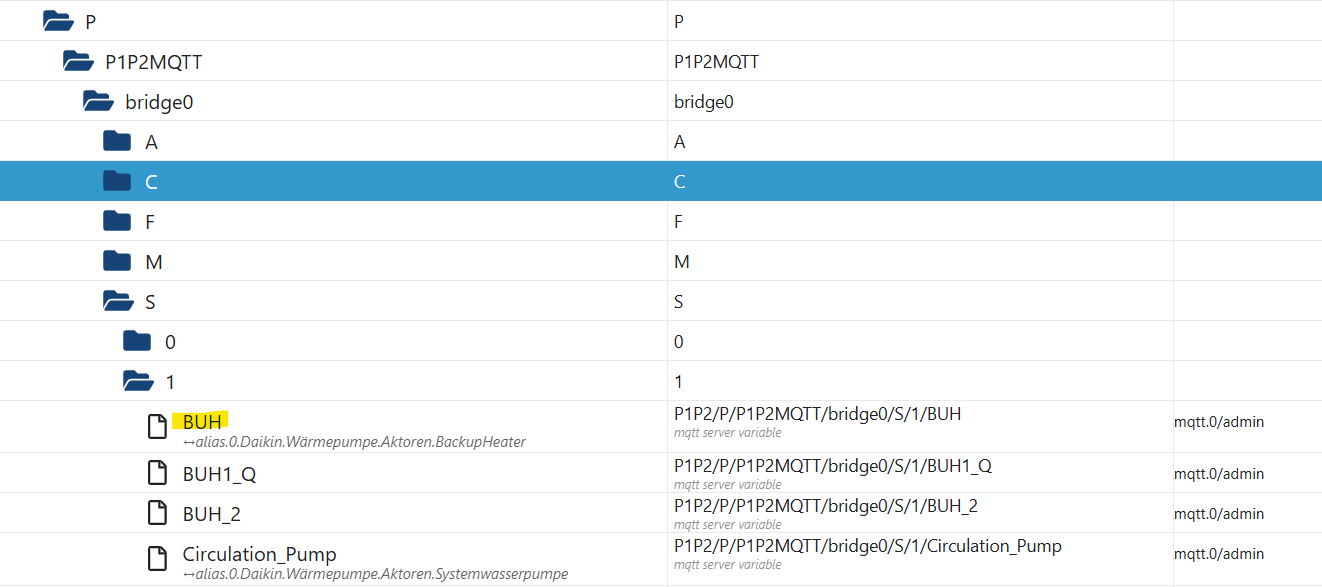Collapse the P1P2MQTT folder icon
Image resolution: width=1322 pixels, height=587 pixels.
pyautogui.click(x=78, y=62)
